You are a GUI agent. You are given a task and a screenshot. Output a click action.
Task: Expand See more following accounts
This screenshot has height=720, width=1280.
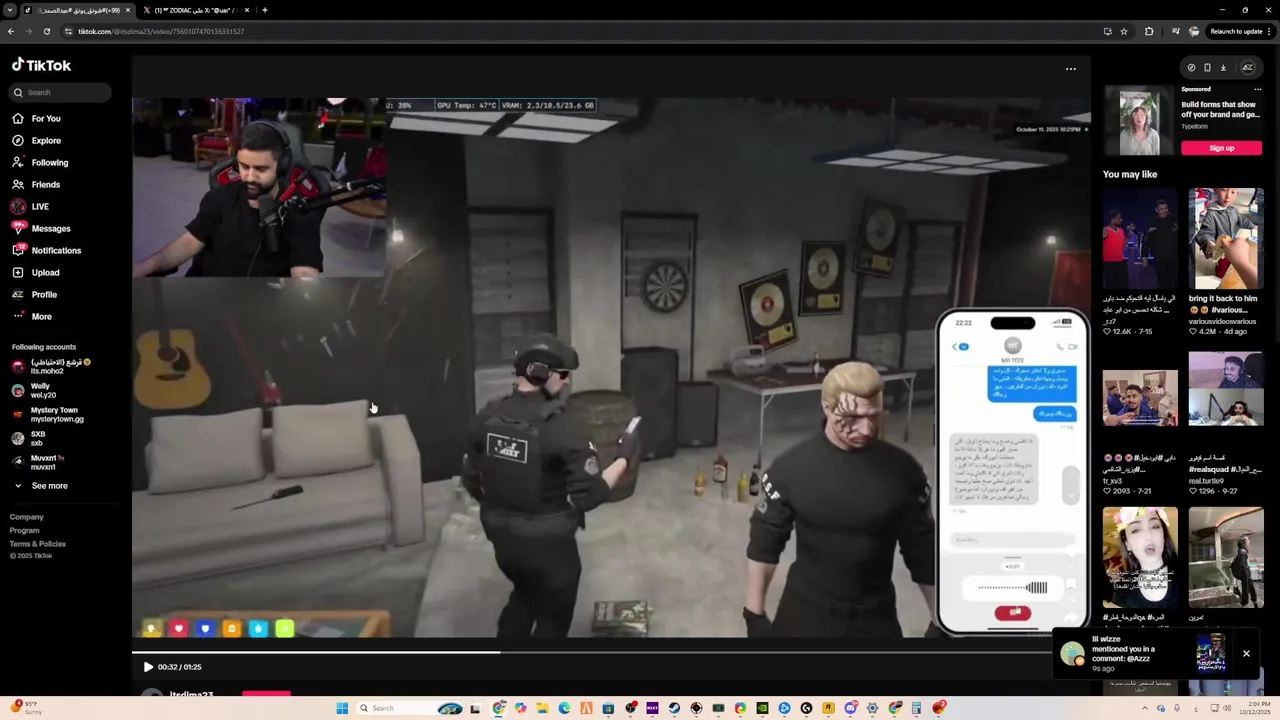40,486
